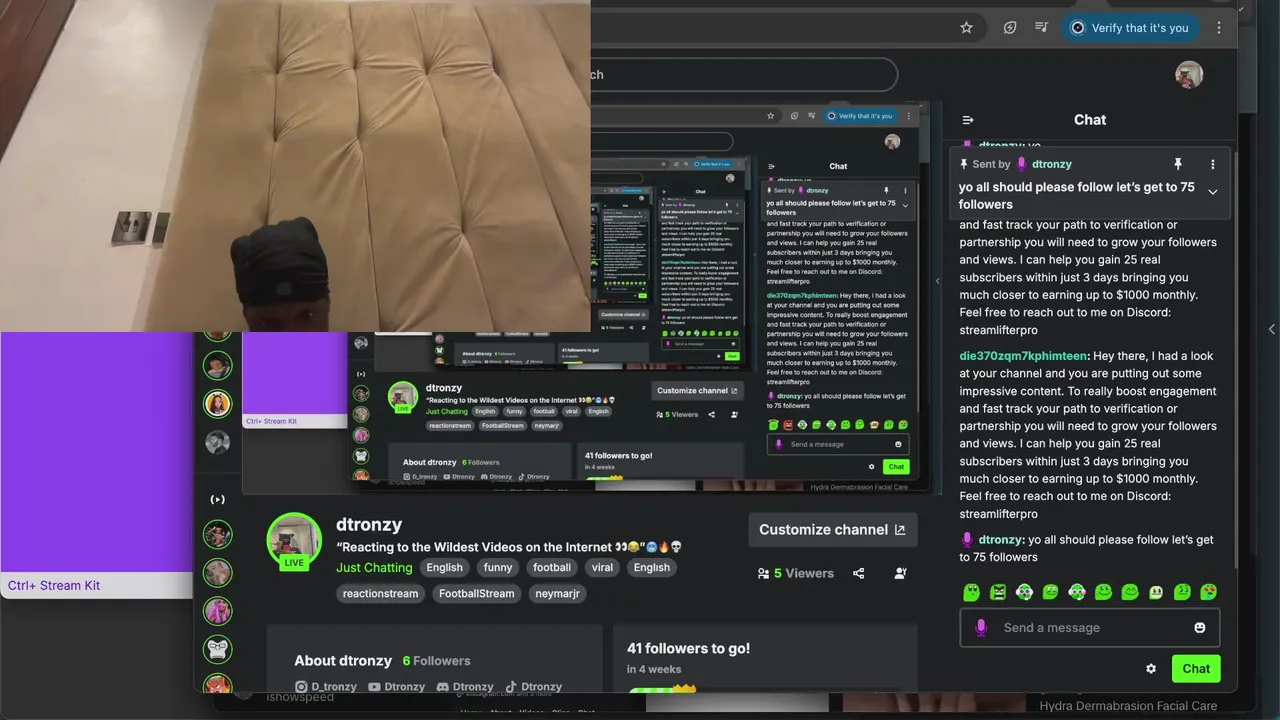Click the Send a message input field
This screenshot has height=720, width=1280.
click(1090, 628)
